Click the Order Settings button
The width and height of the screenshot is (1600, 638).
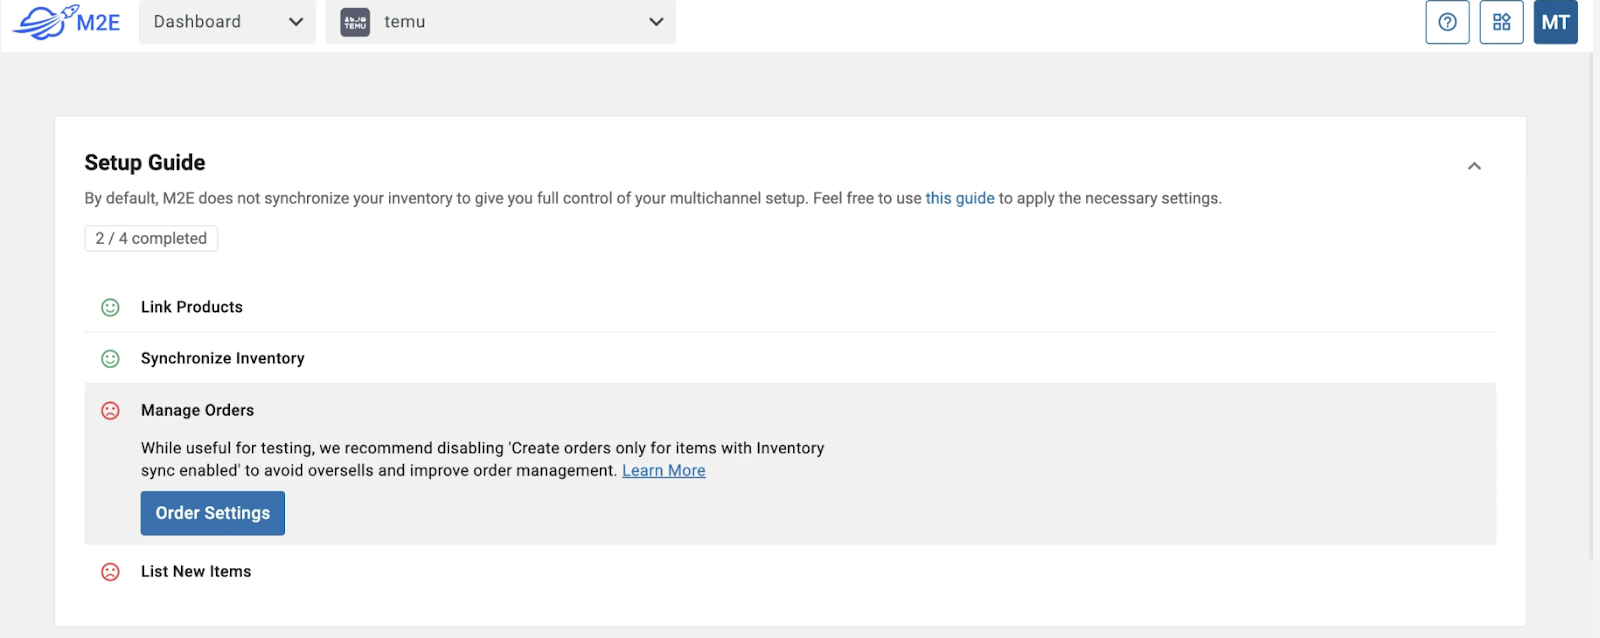coord(213,513)
